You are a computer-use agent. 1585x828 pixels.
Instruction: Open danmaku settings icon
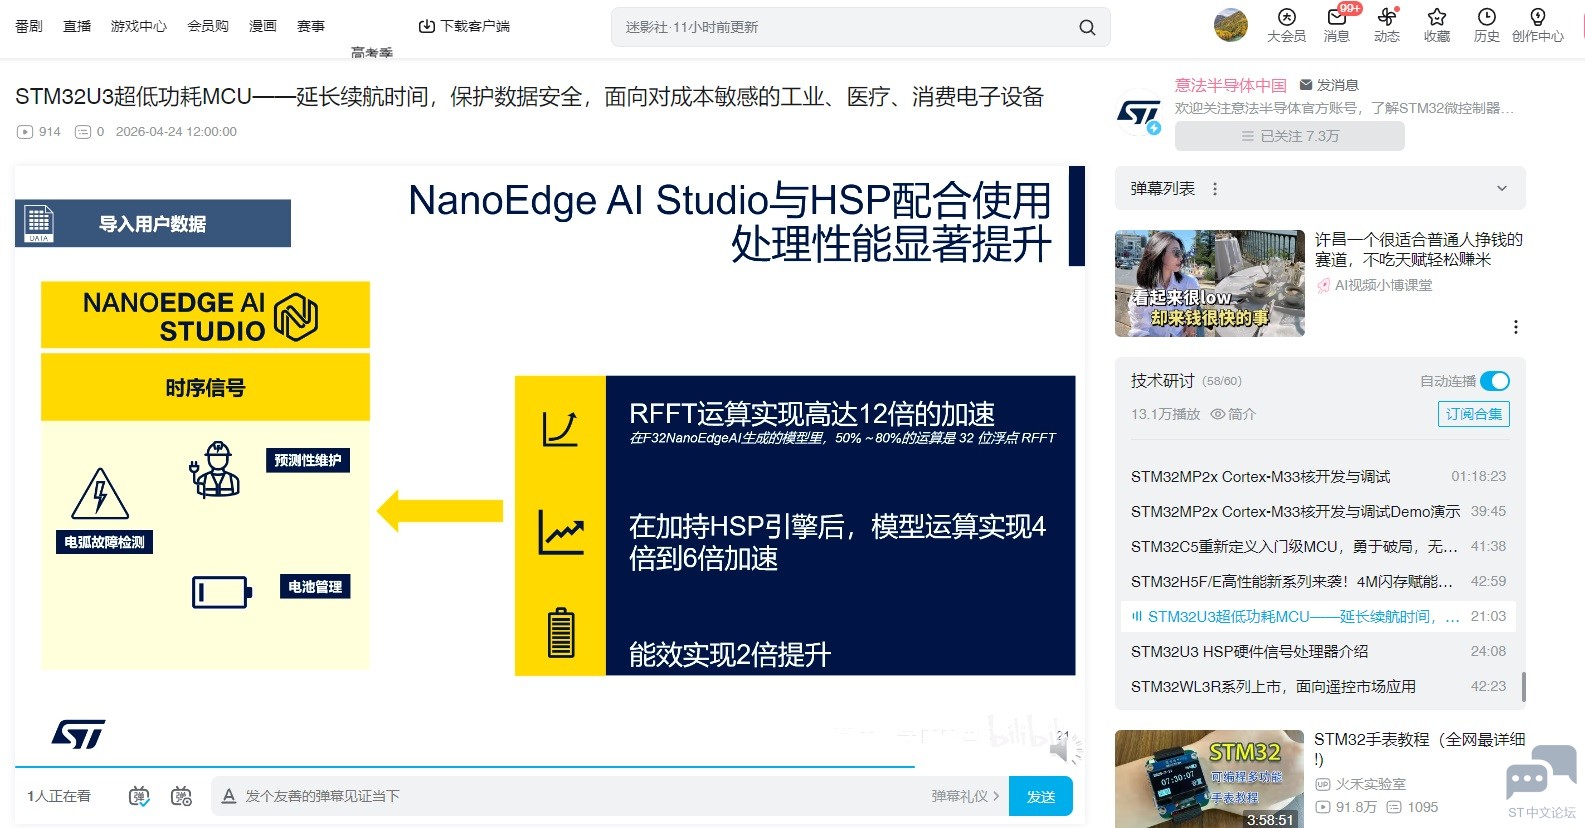click(x=181, y=796)
